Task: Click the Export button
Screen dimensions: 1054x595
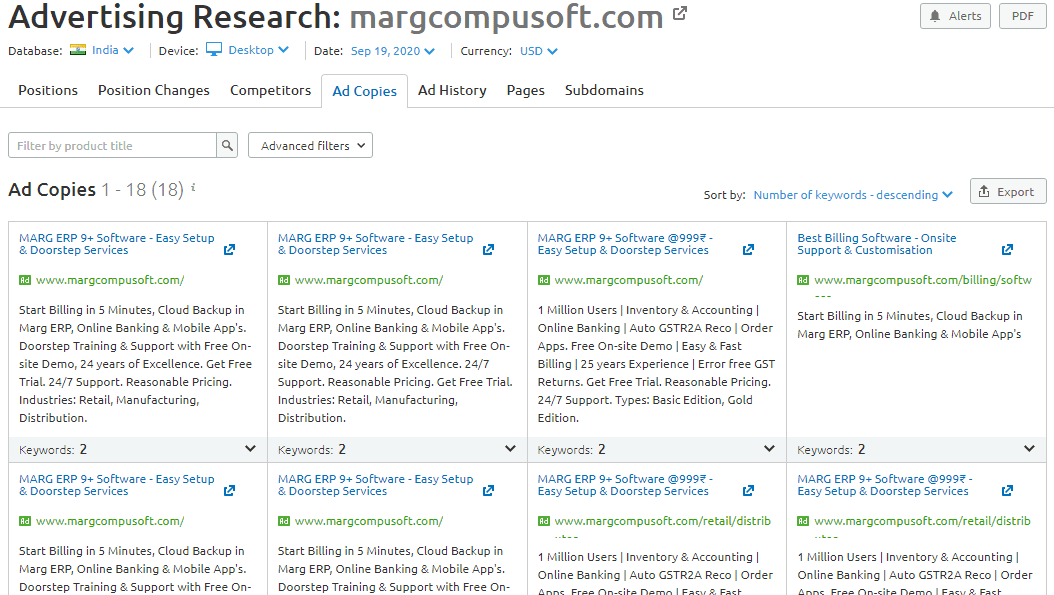Action: (x=1008, y=192)
